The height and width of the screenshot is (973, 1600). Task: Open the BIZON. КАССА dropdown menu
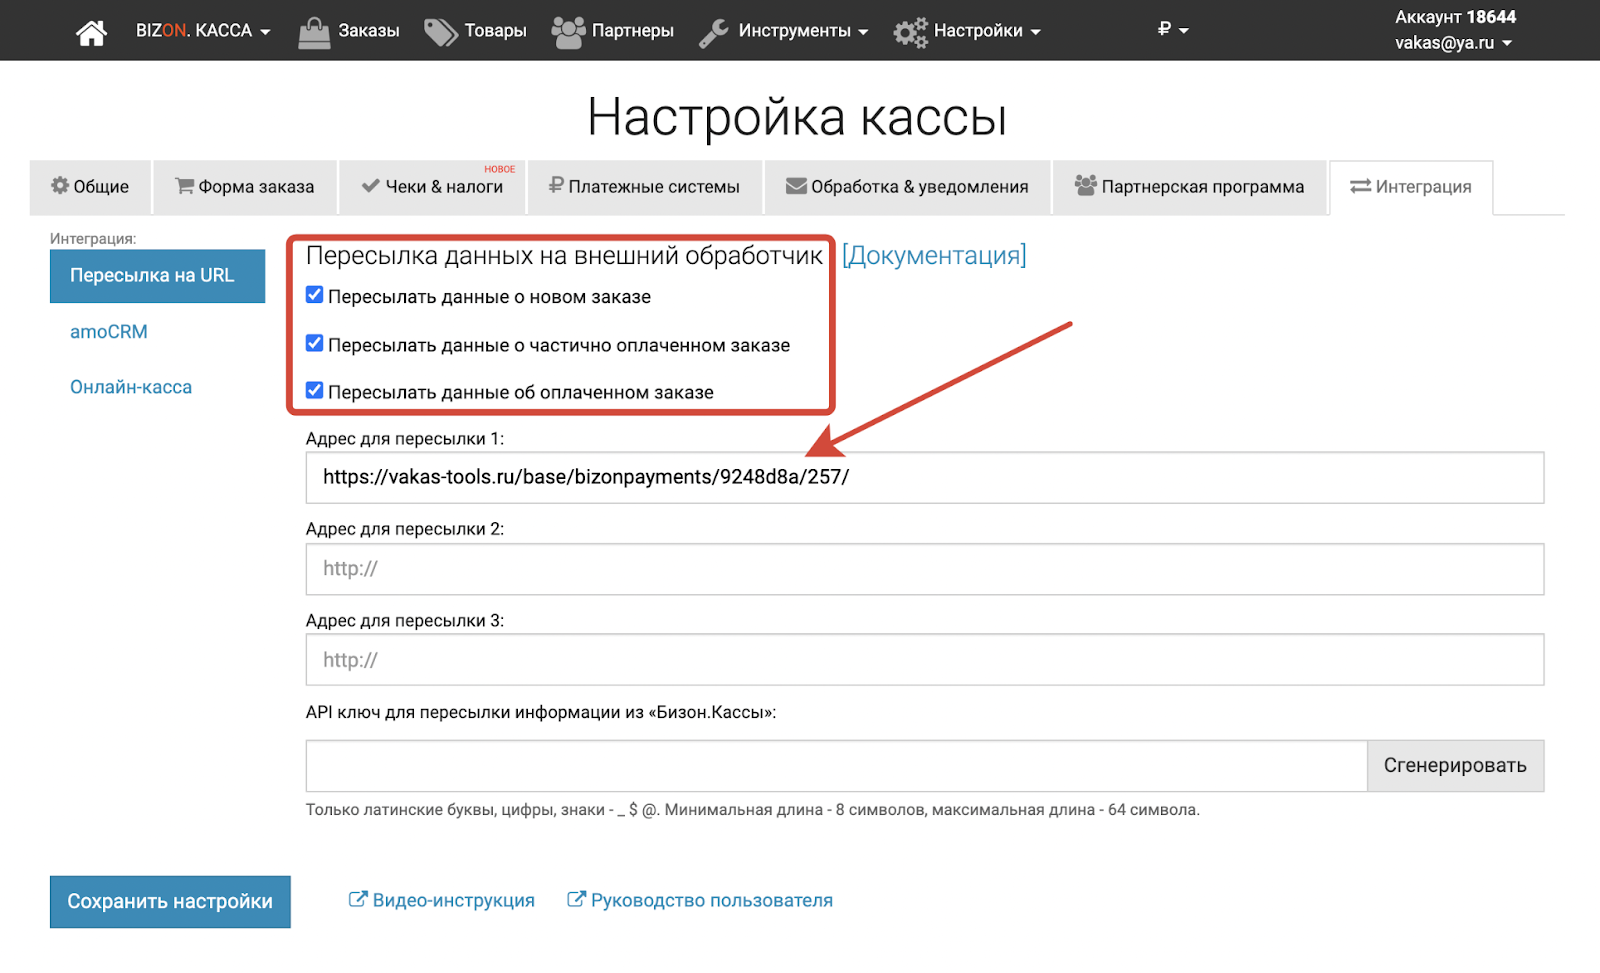[203, 31]
